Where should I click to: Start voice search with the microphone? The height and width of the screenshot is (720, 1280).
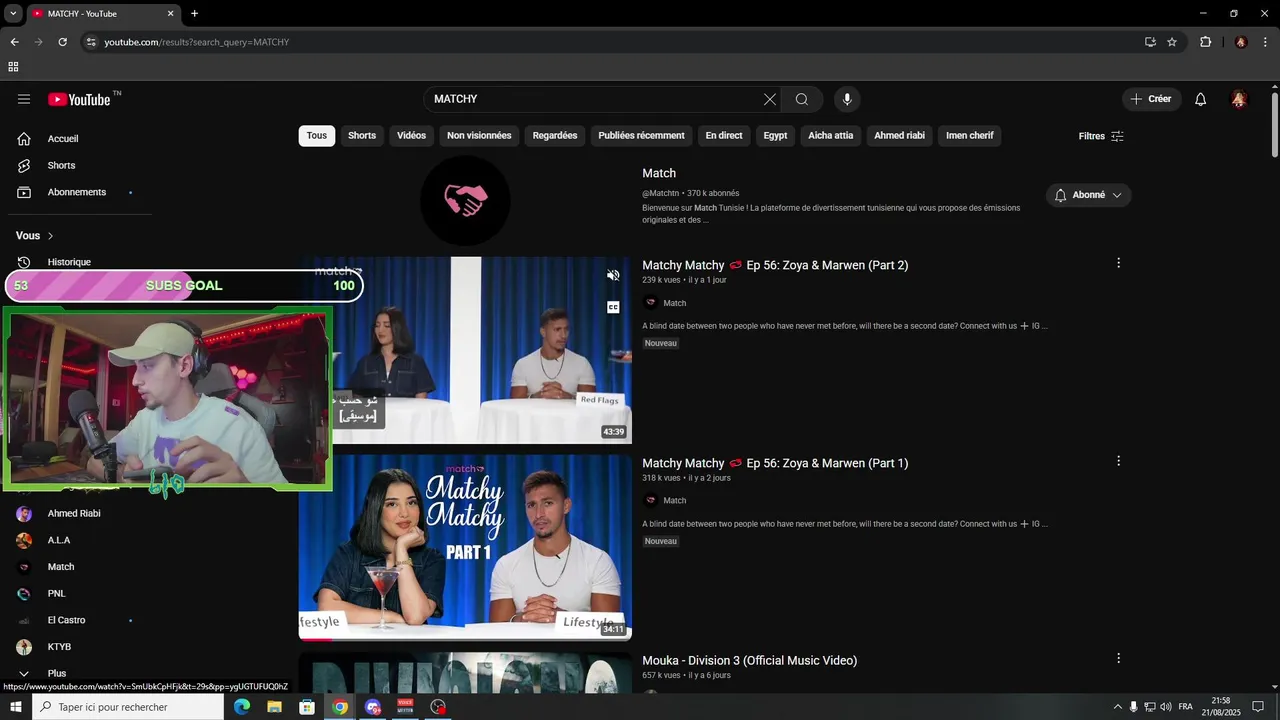pos(847,99)
